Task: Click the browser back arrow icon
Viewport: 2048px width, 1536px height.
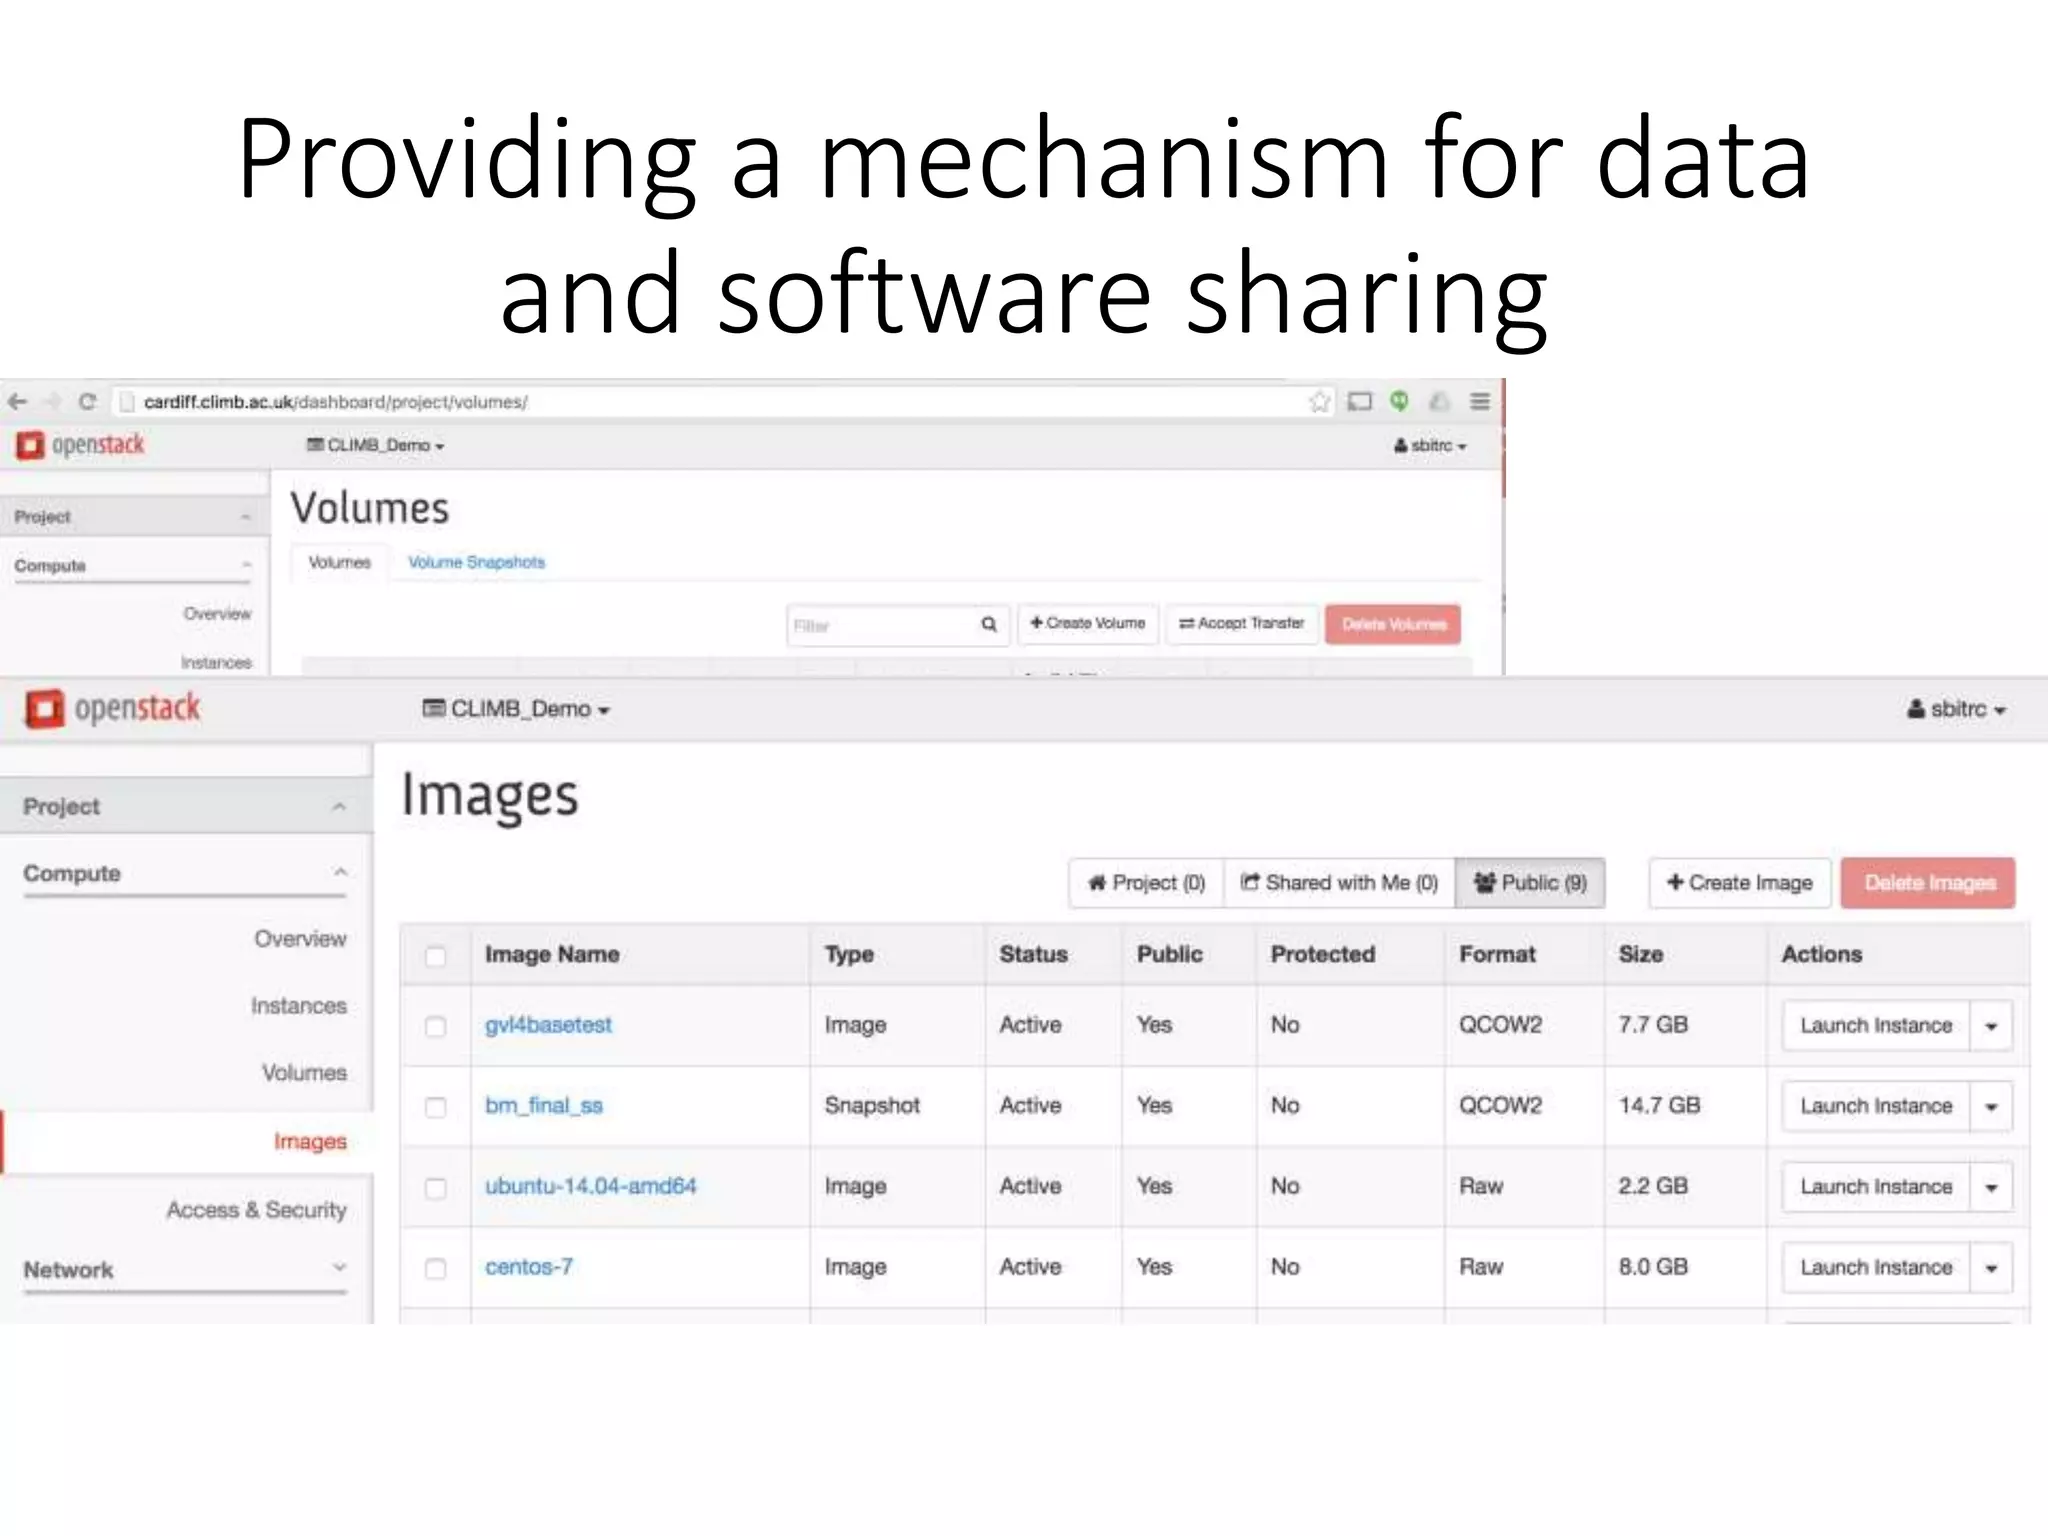Action: pyautogui.click(x=17, y=402)
